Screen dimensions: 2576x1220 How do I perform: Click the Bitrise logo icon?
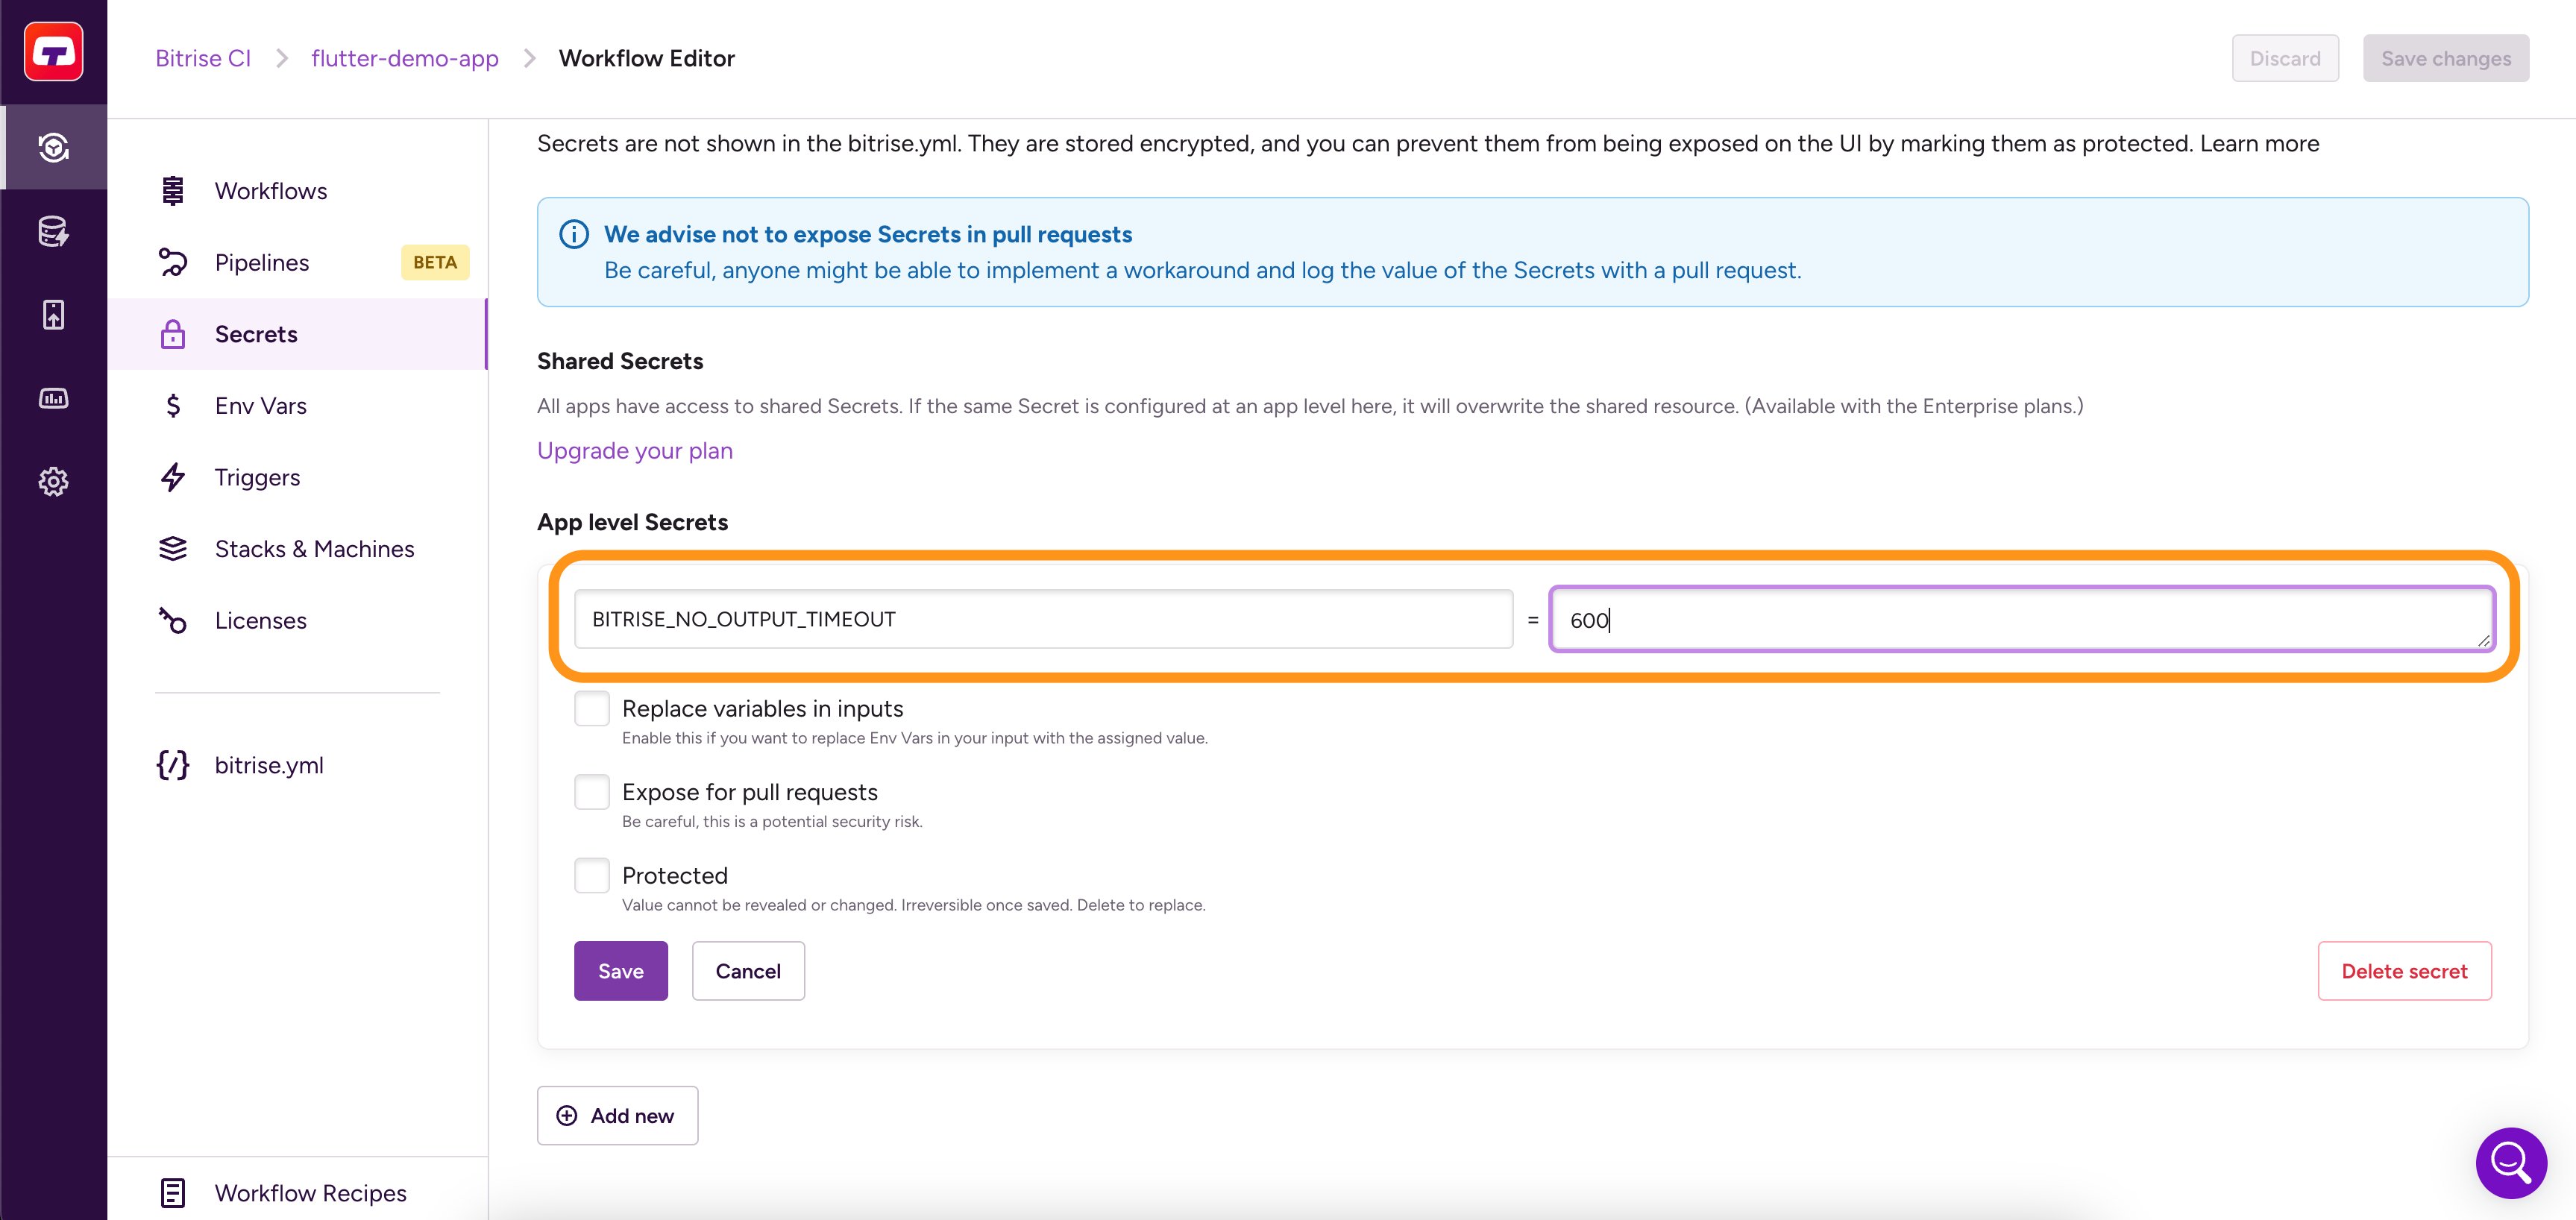click(x=53, y=52)
